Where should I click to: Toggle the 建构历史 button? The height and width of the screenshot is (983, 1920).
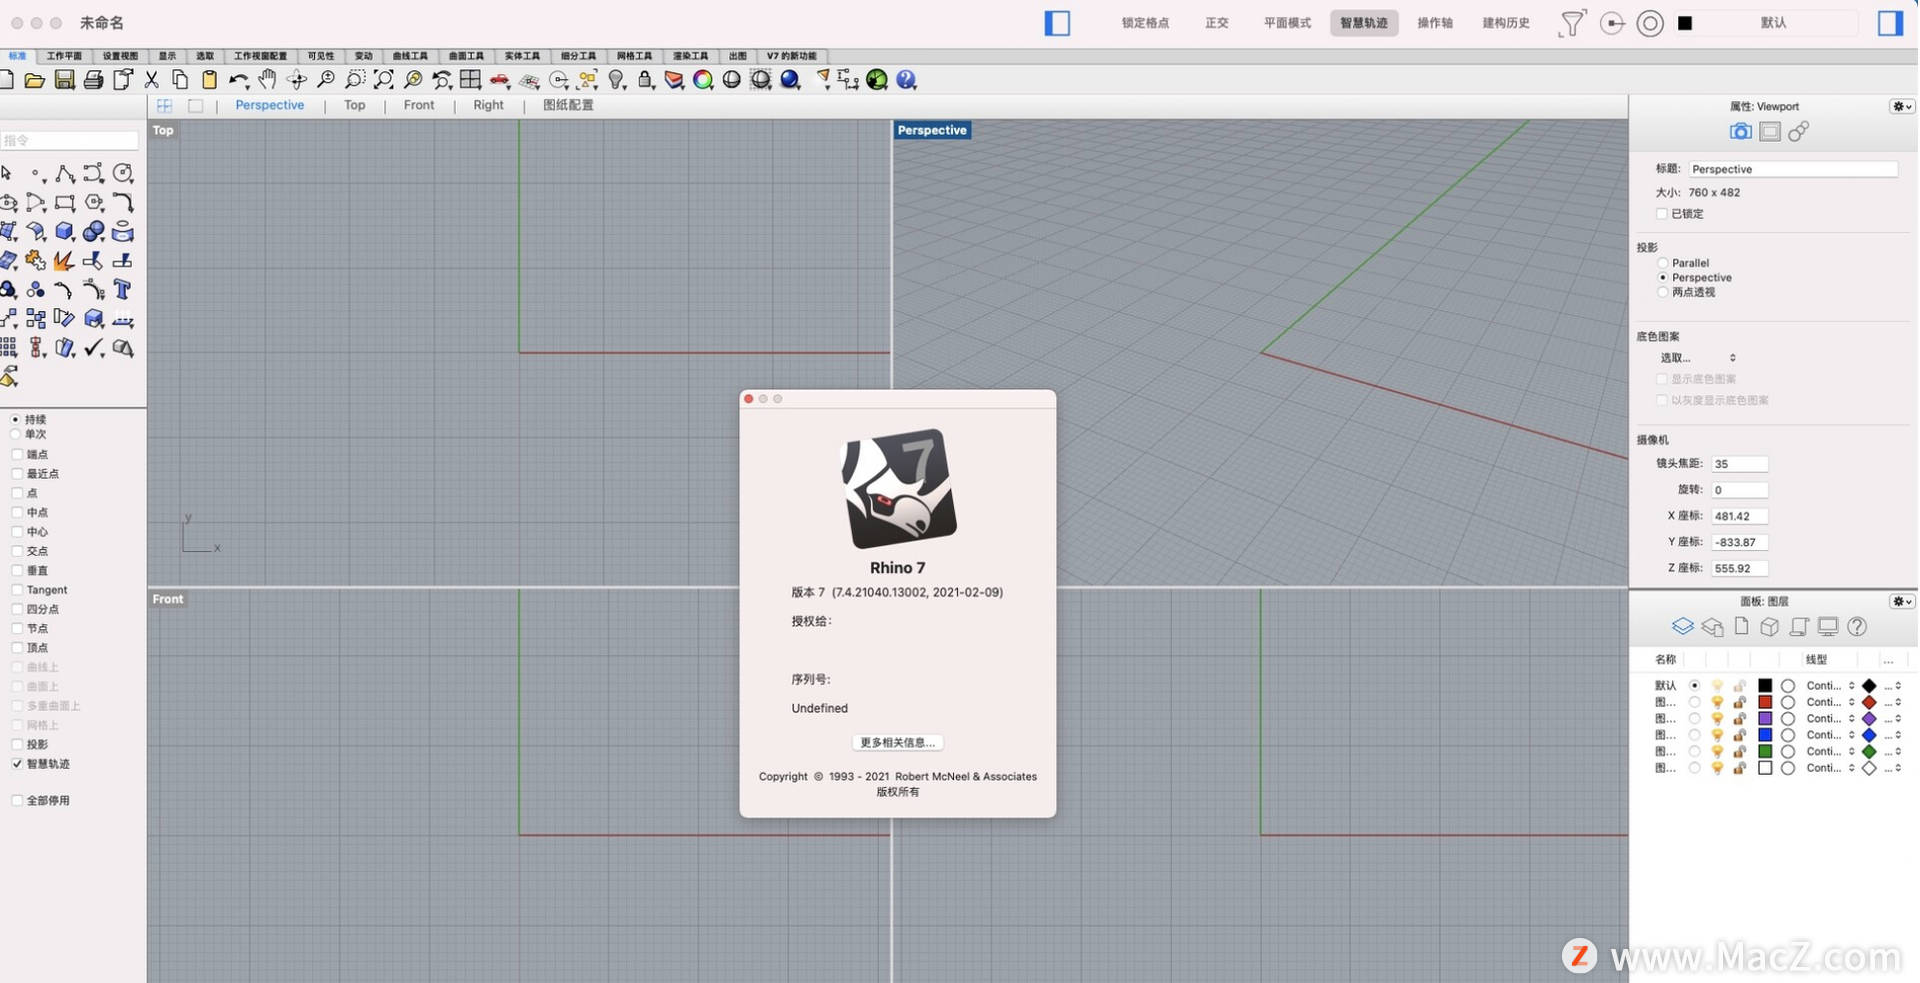tap(1506, 23)
